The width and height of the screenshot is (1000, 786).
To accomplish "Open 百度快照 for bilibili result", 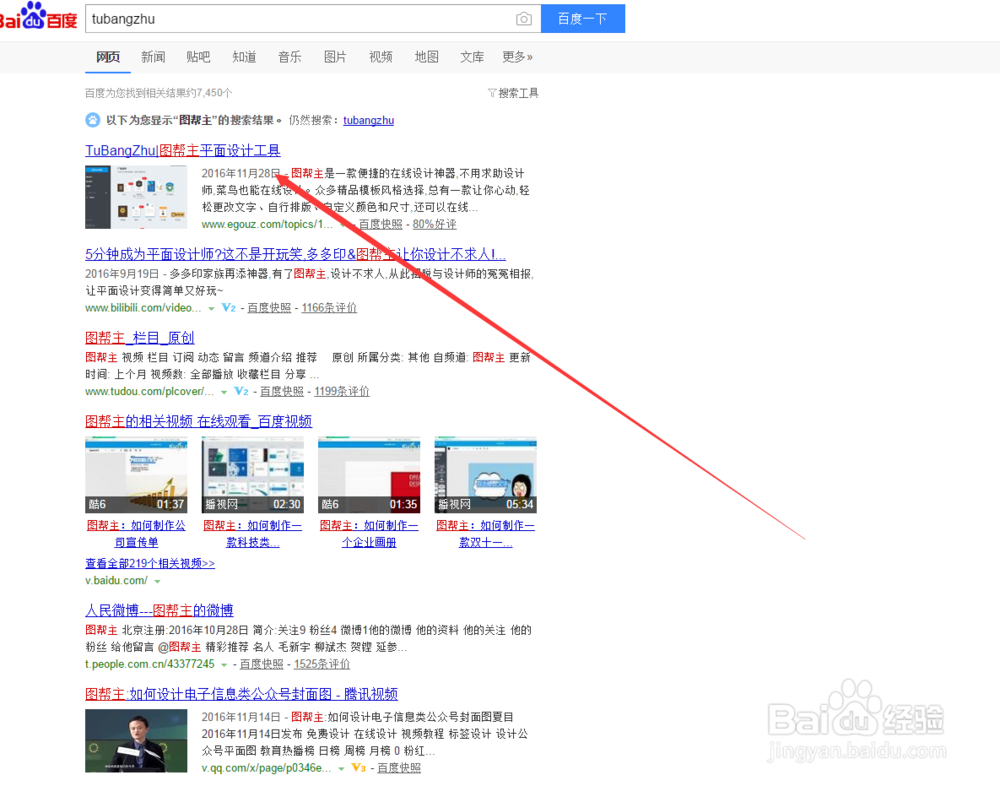I will pyautogui.click(x=269, y=308).
